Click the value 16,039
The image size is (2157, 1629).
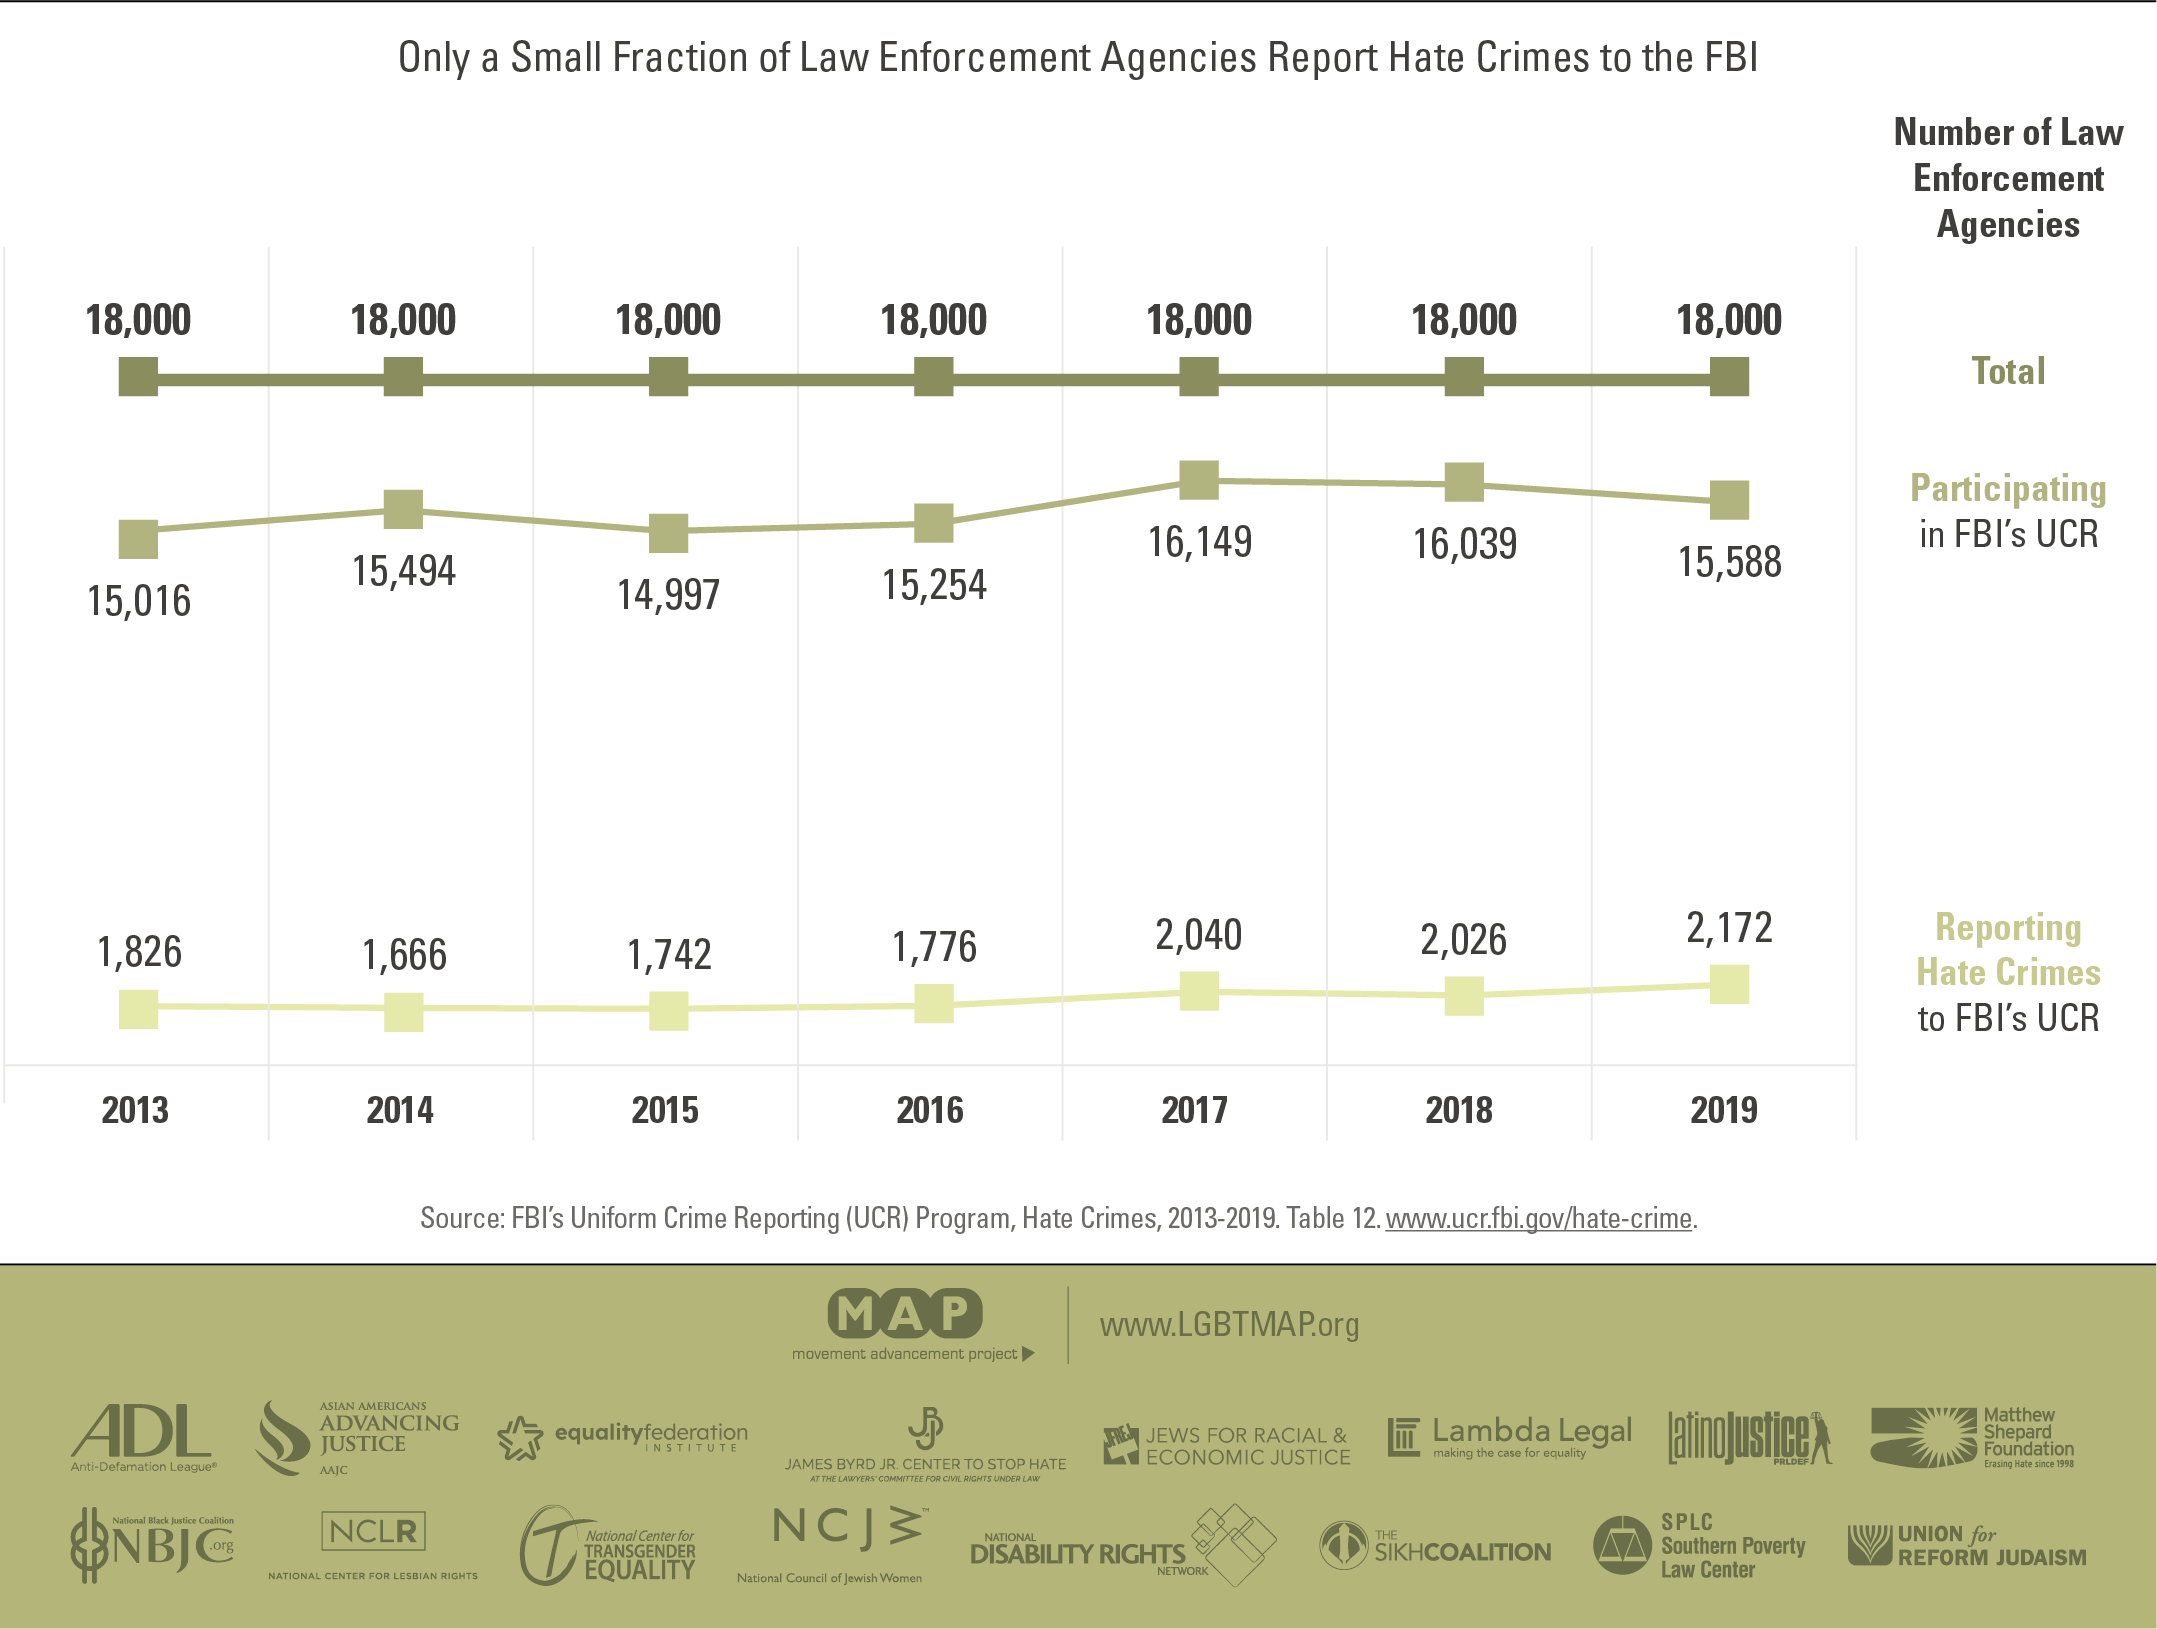coord(1464,544)
